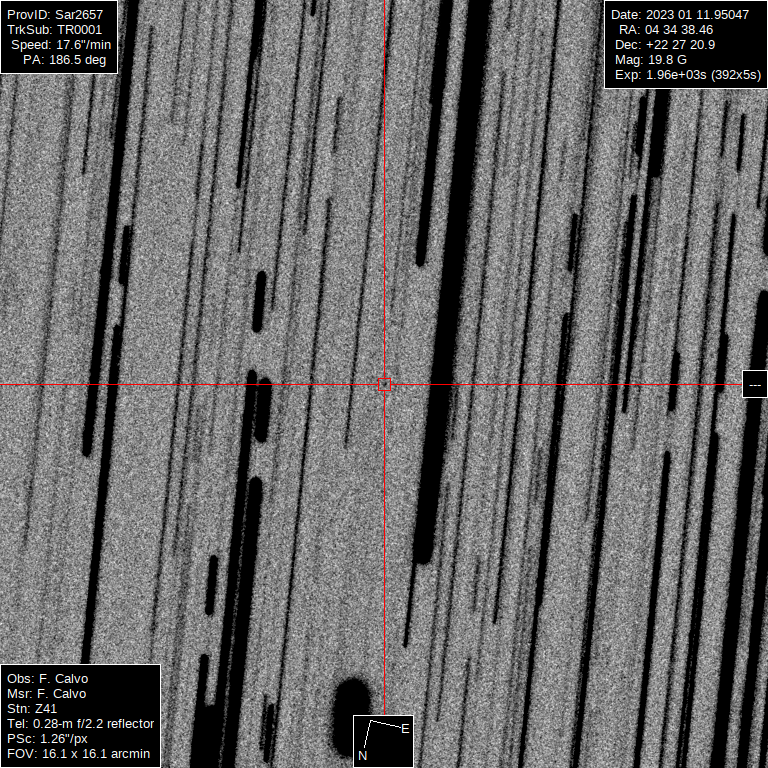Select the 'Exp: 1.96e+03s (392x5s)' text

tap(688, 75)
